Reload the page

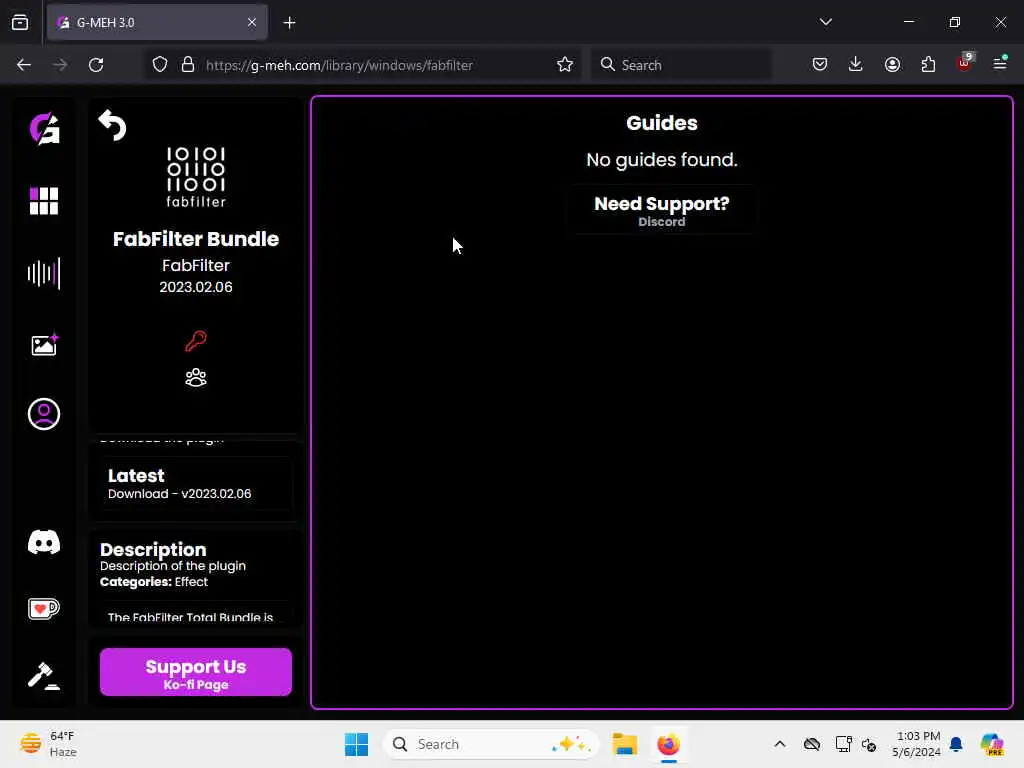click(96, 65)
